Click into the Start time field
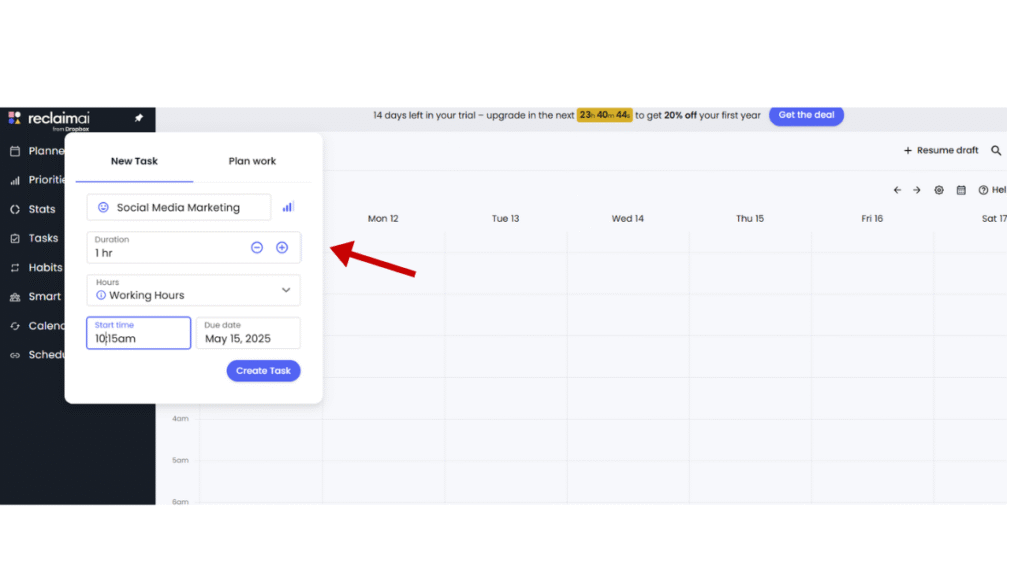Viewport: 1024px width, 576px height. (x=138, y=333)
